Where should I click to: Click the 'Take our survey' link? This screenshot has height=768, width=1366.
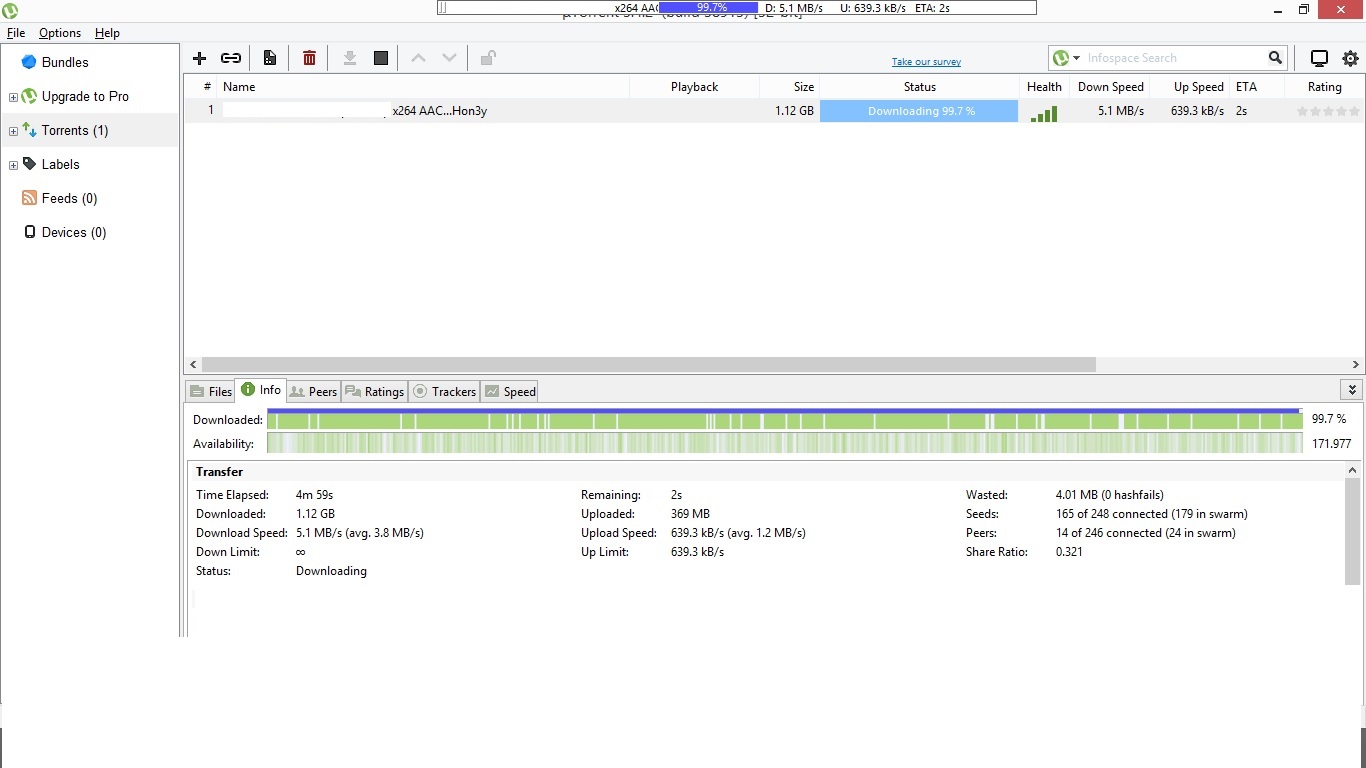(x=926, y=62)
